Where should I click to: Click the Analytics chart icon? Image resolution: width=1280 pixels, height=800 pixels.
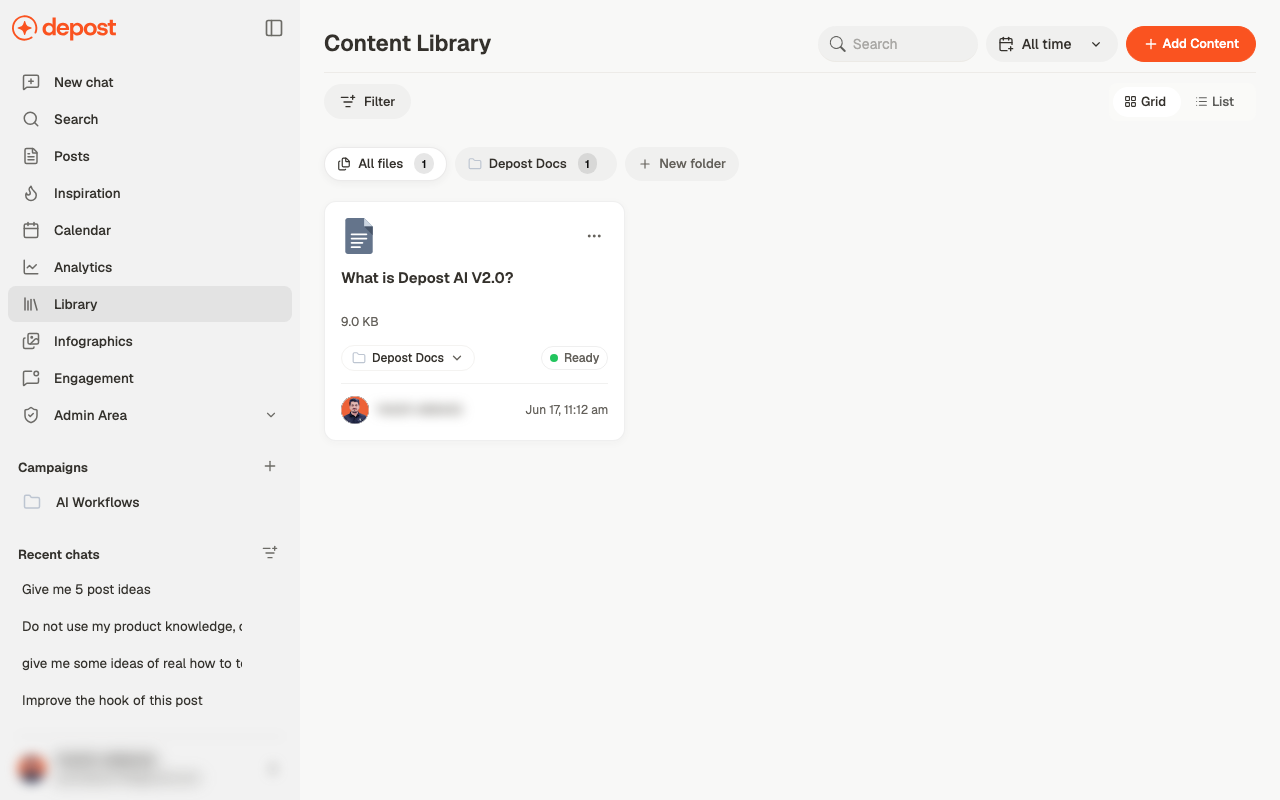click(x=31, y=267)
